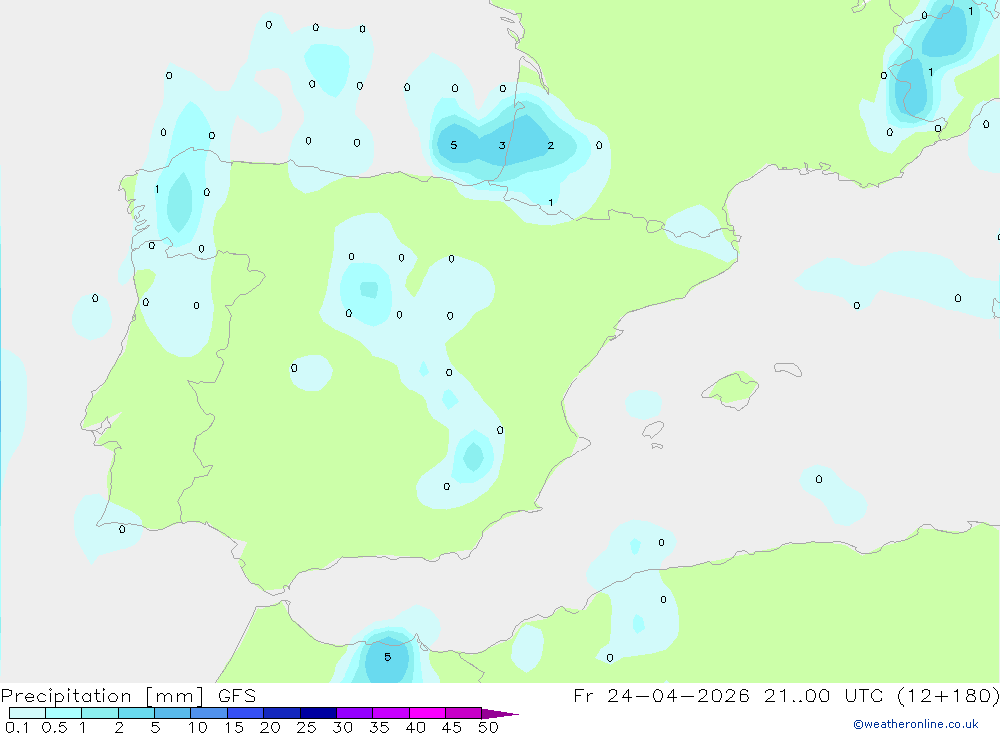Click Mallorca island on the map
This screenshot has width=1000, height=733.
pyautogui.click(x=731, y=389)
